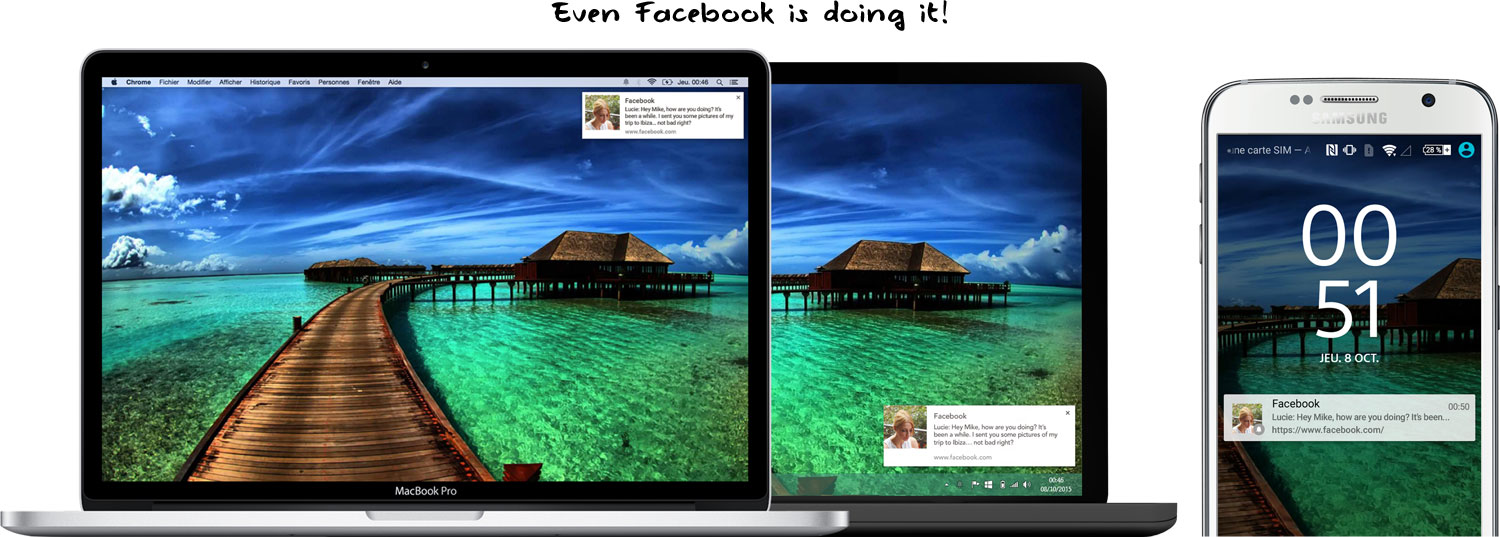Click the Jeu. 00:46 clock on the Mac

coord(693,82)
